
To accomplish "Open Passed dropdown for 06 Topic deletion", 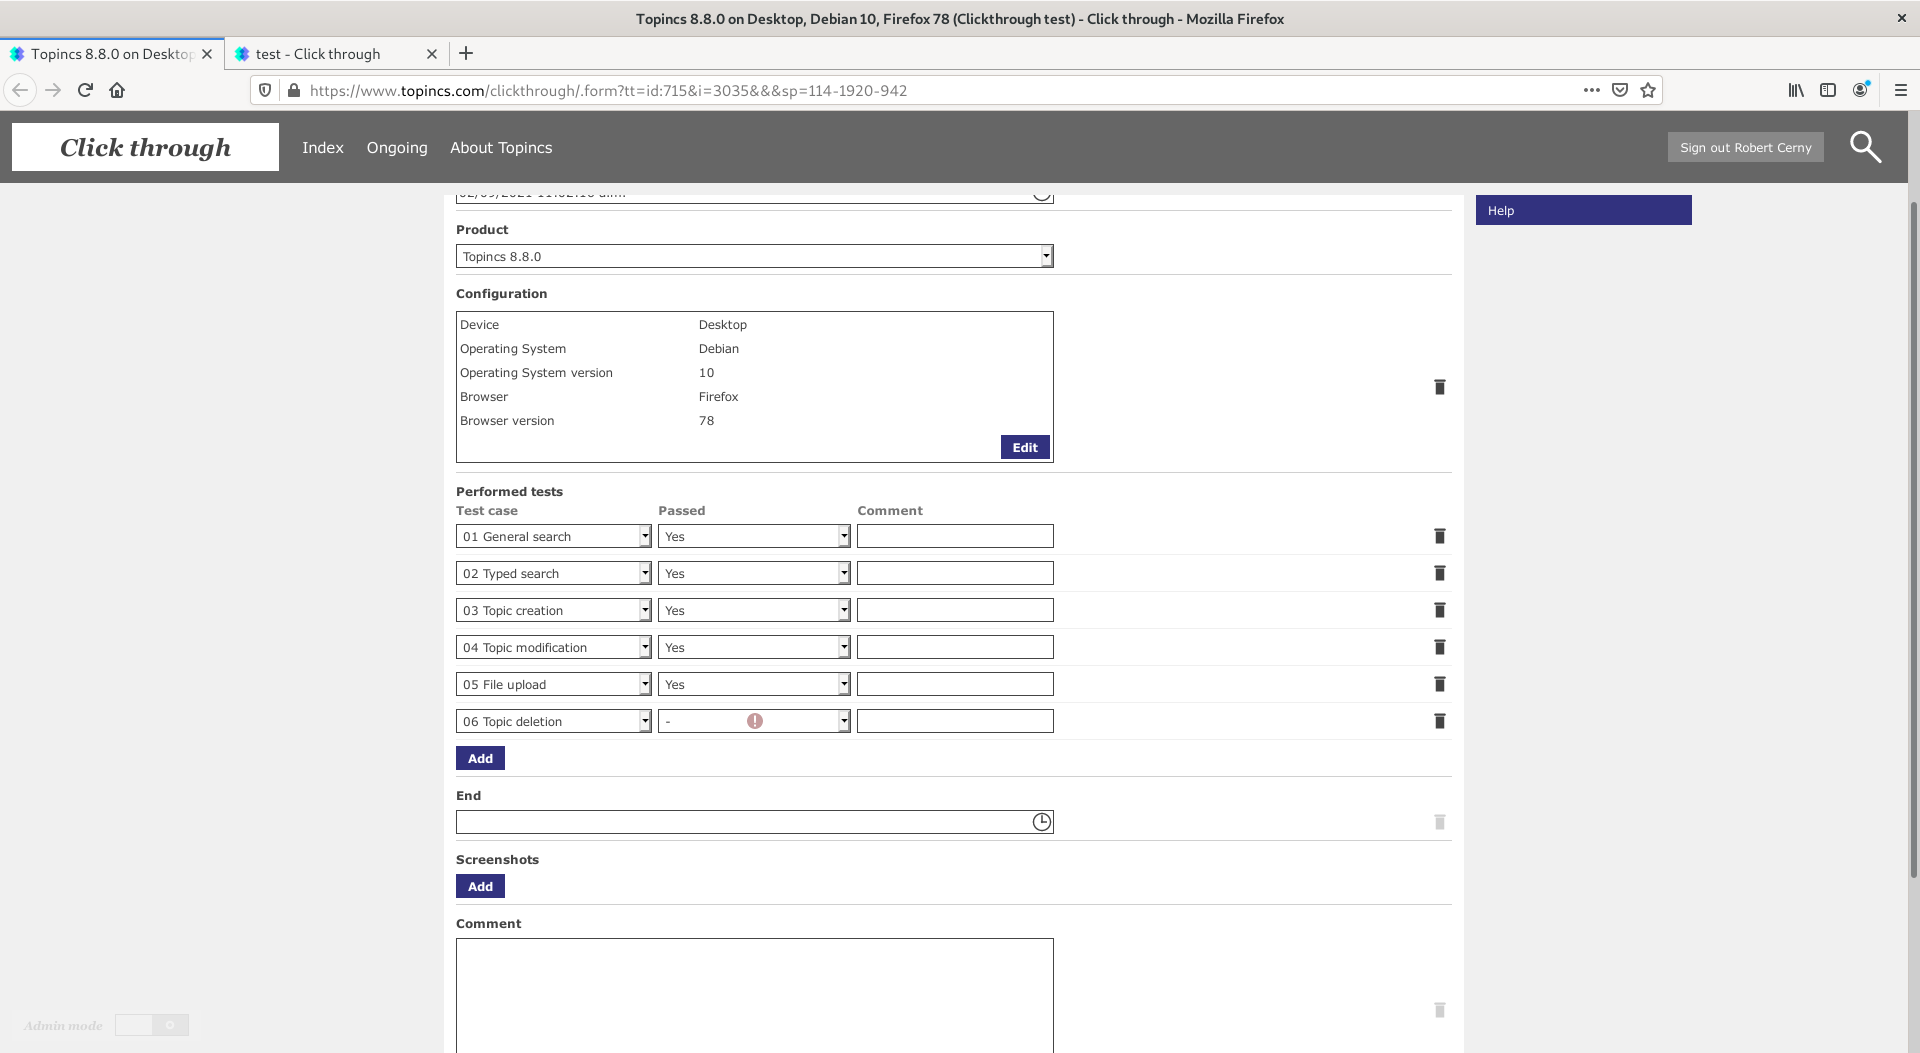I will (x=843, y=721).
